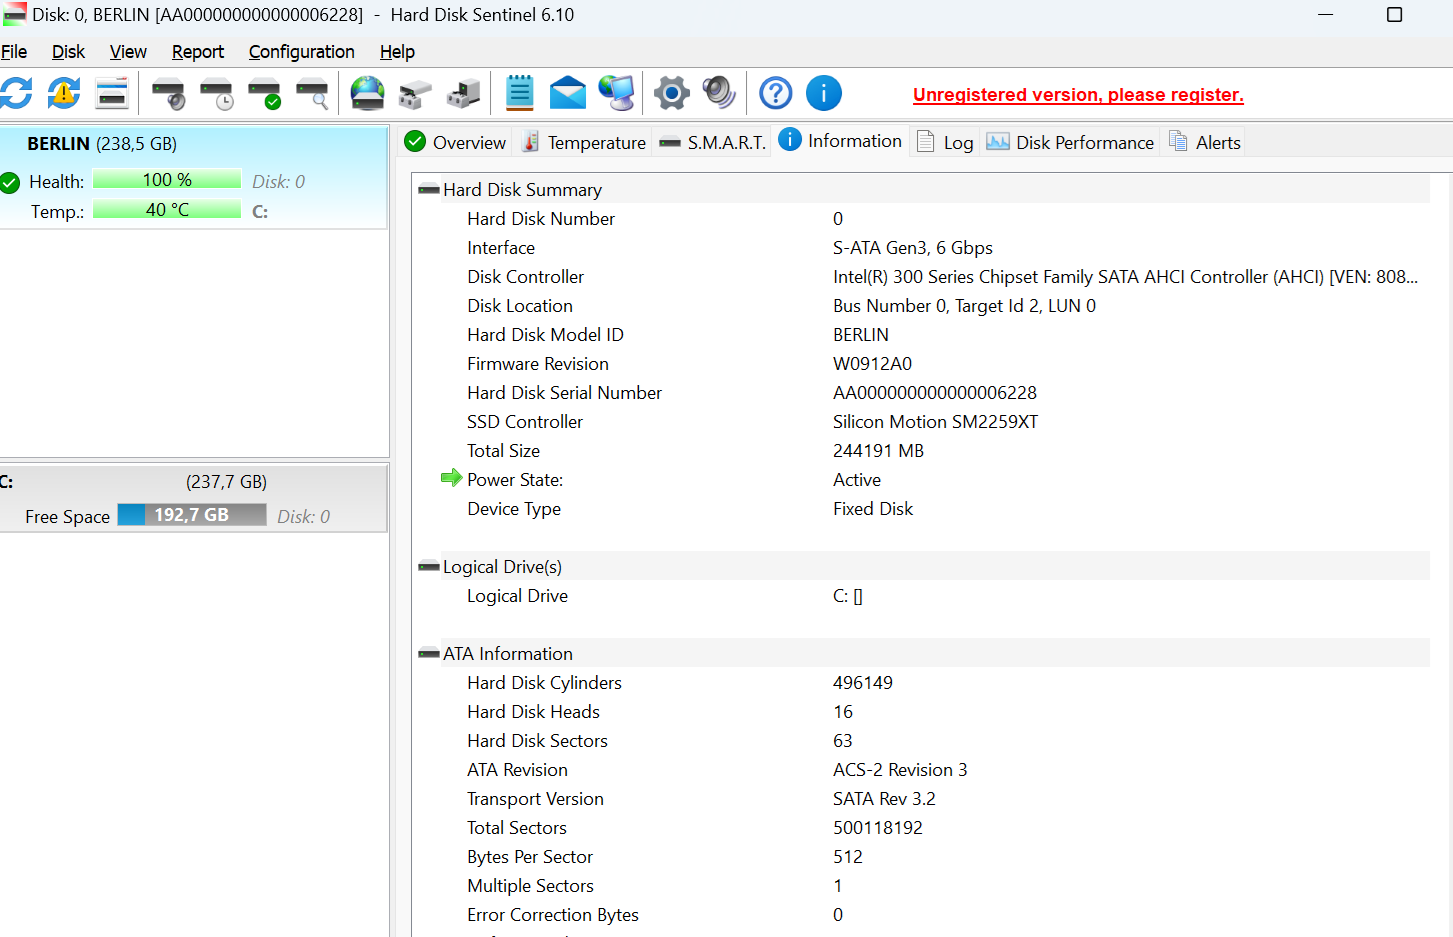Switch to the S.M.A.R.T. tab
Screen dimensions: 1453x937
(713, 143)
